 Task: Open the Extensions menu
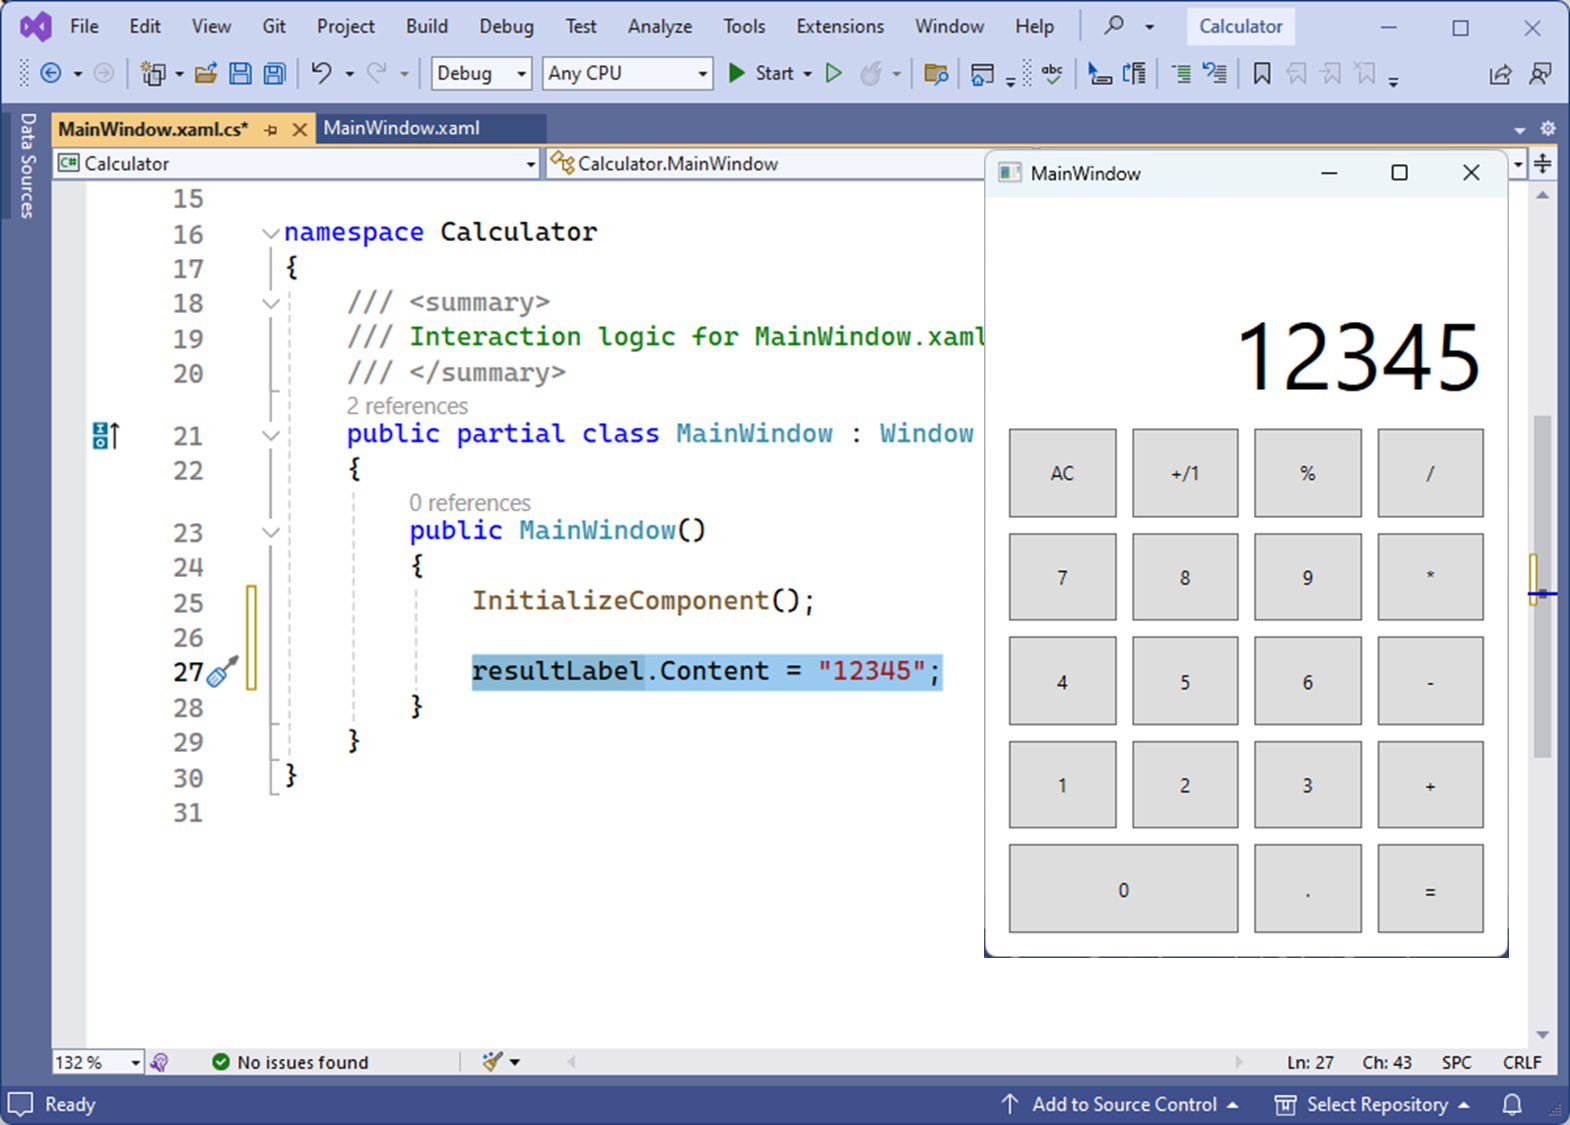coord(840,26)
